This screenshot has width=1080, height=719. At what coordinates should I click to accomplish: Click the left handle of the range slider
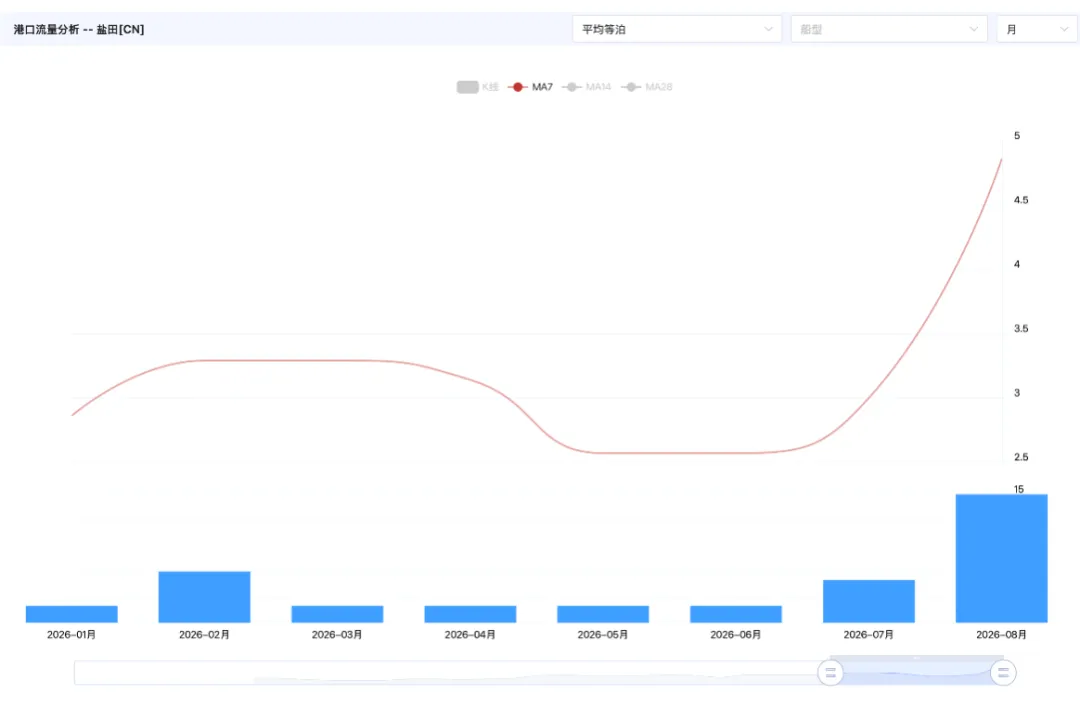pos(830,672)
